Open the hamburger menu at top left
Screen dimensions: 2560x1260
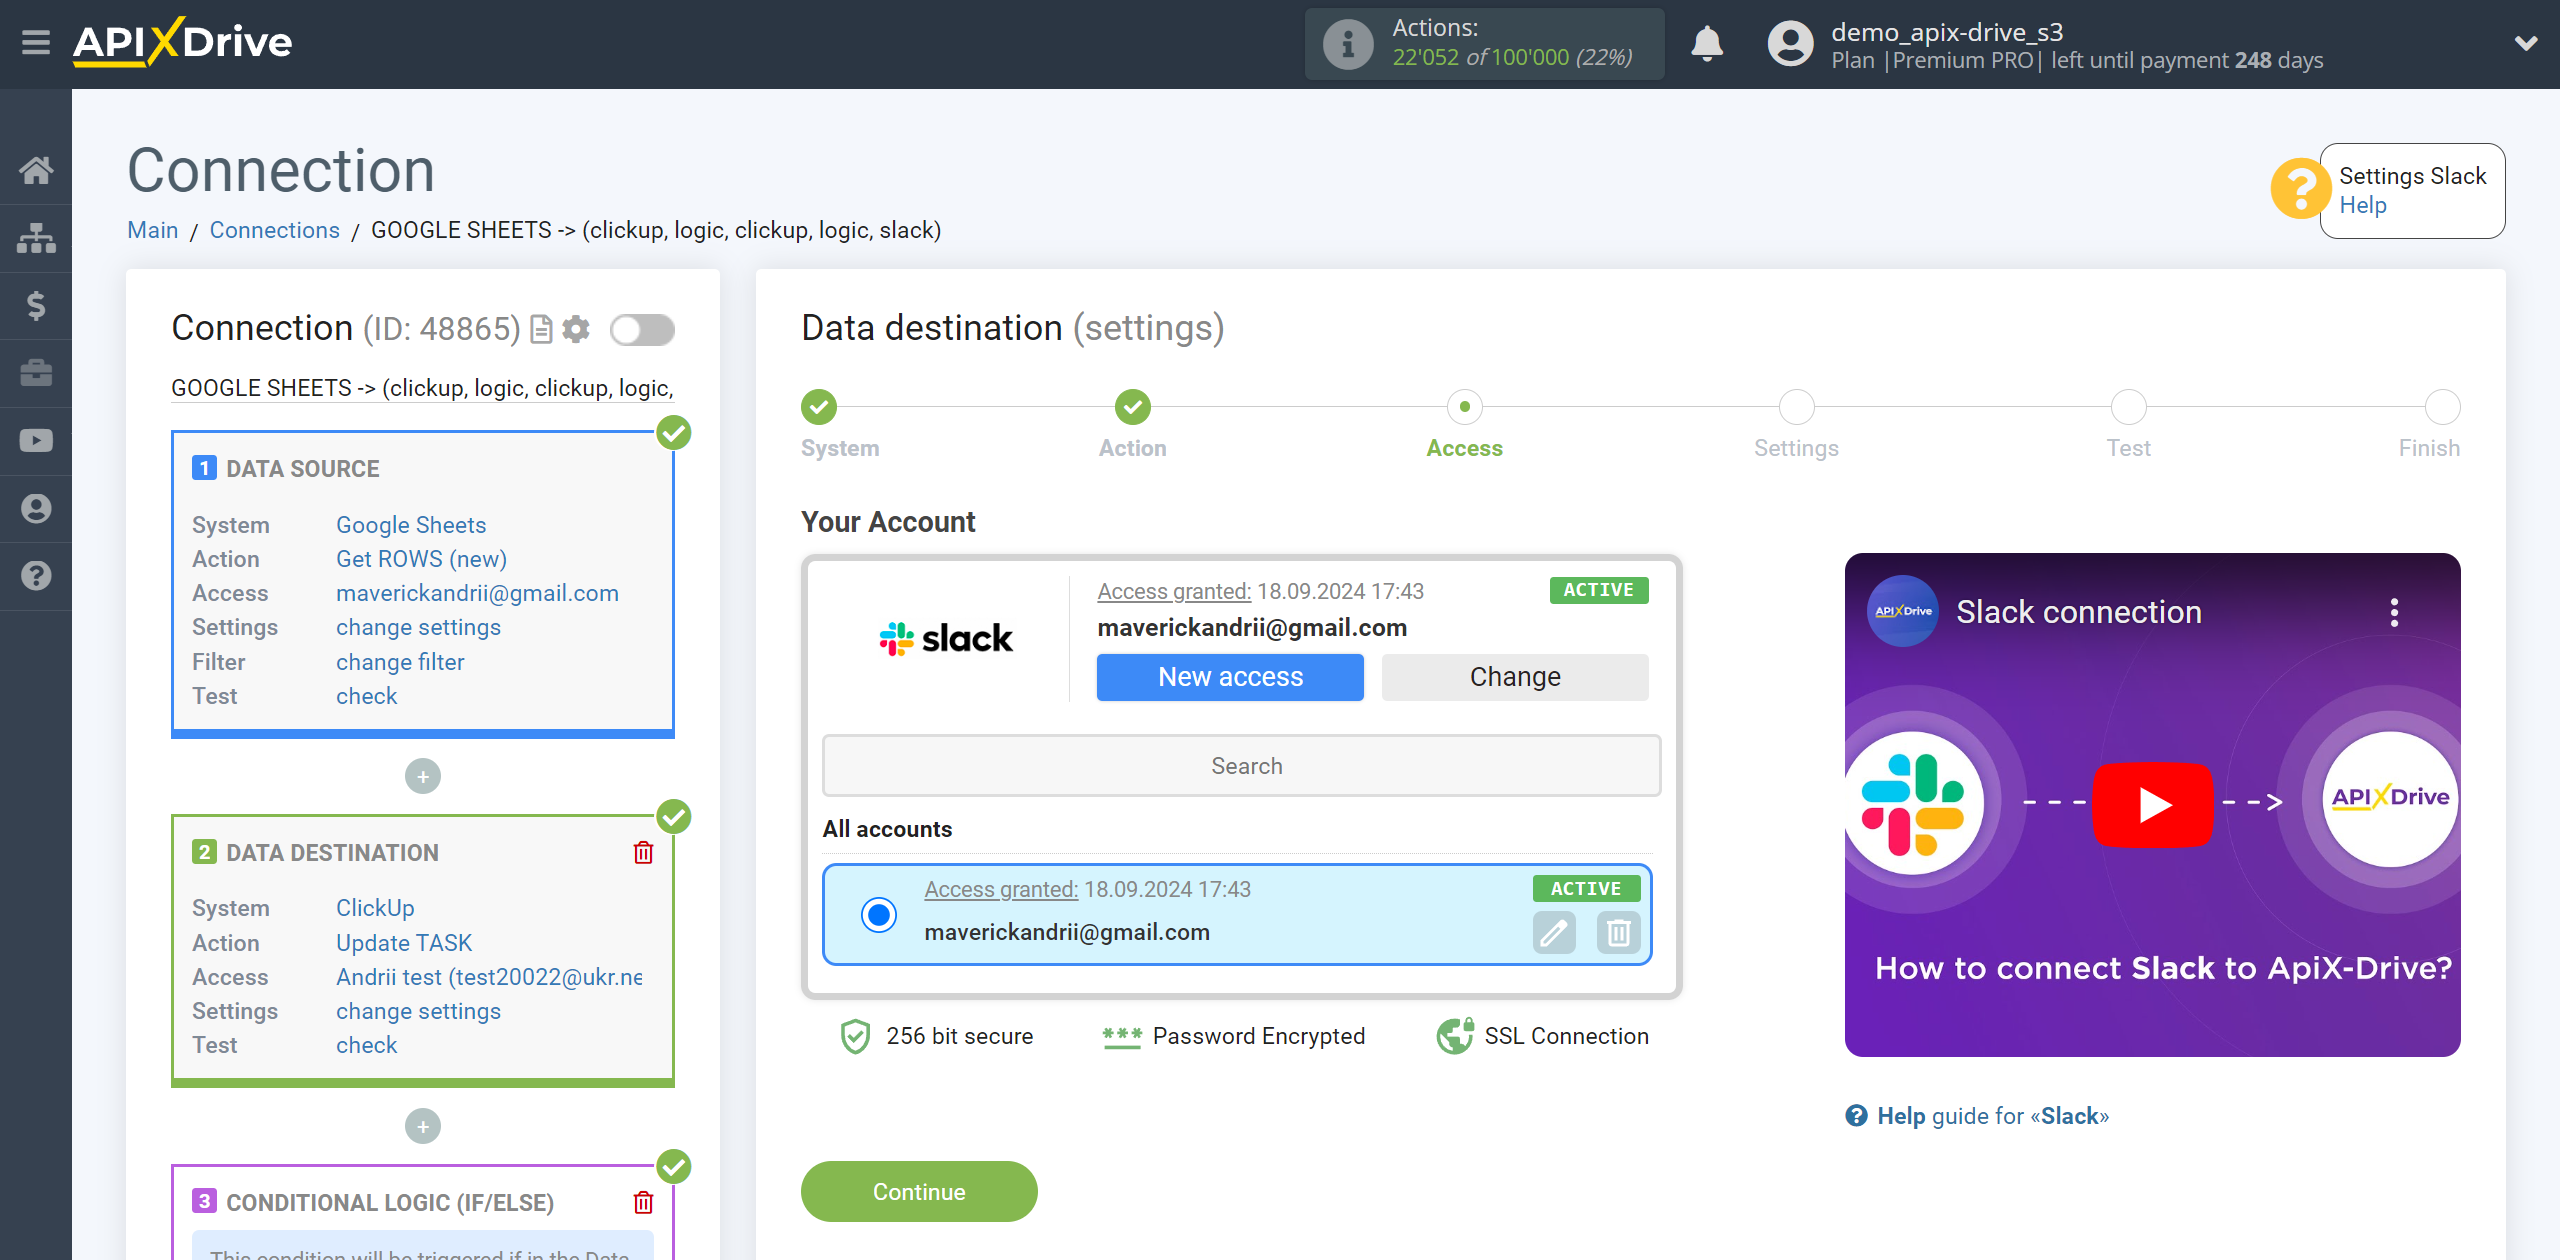pyautogui.click(x=36, y=44)
